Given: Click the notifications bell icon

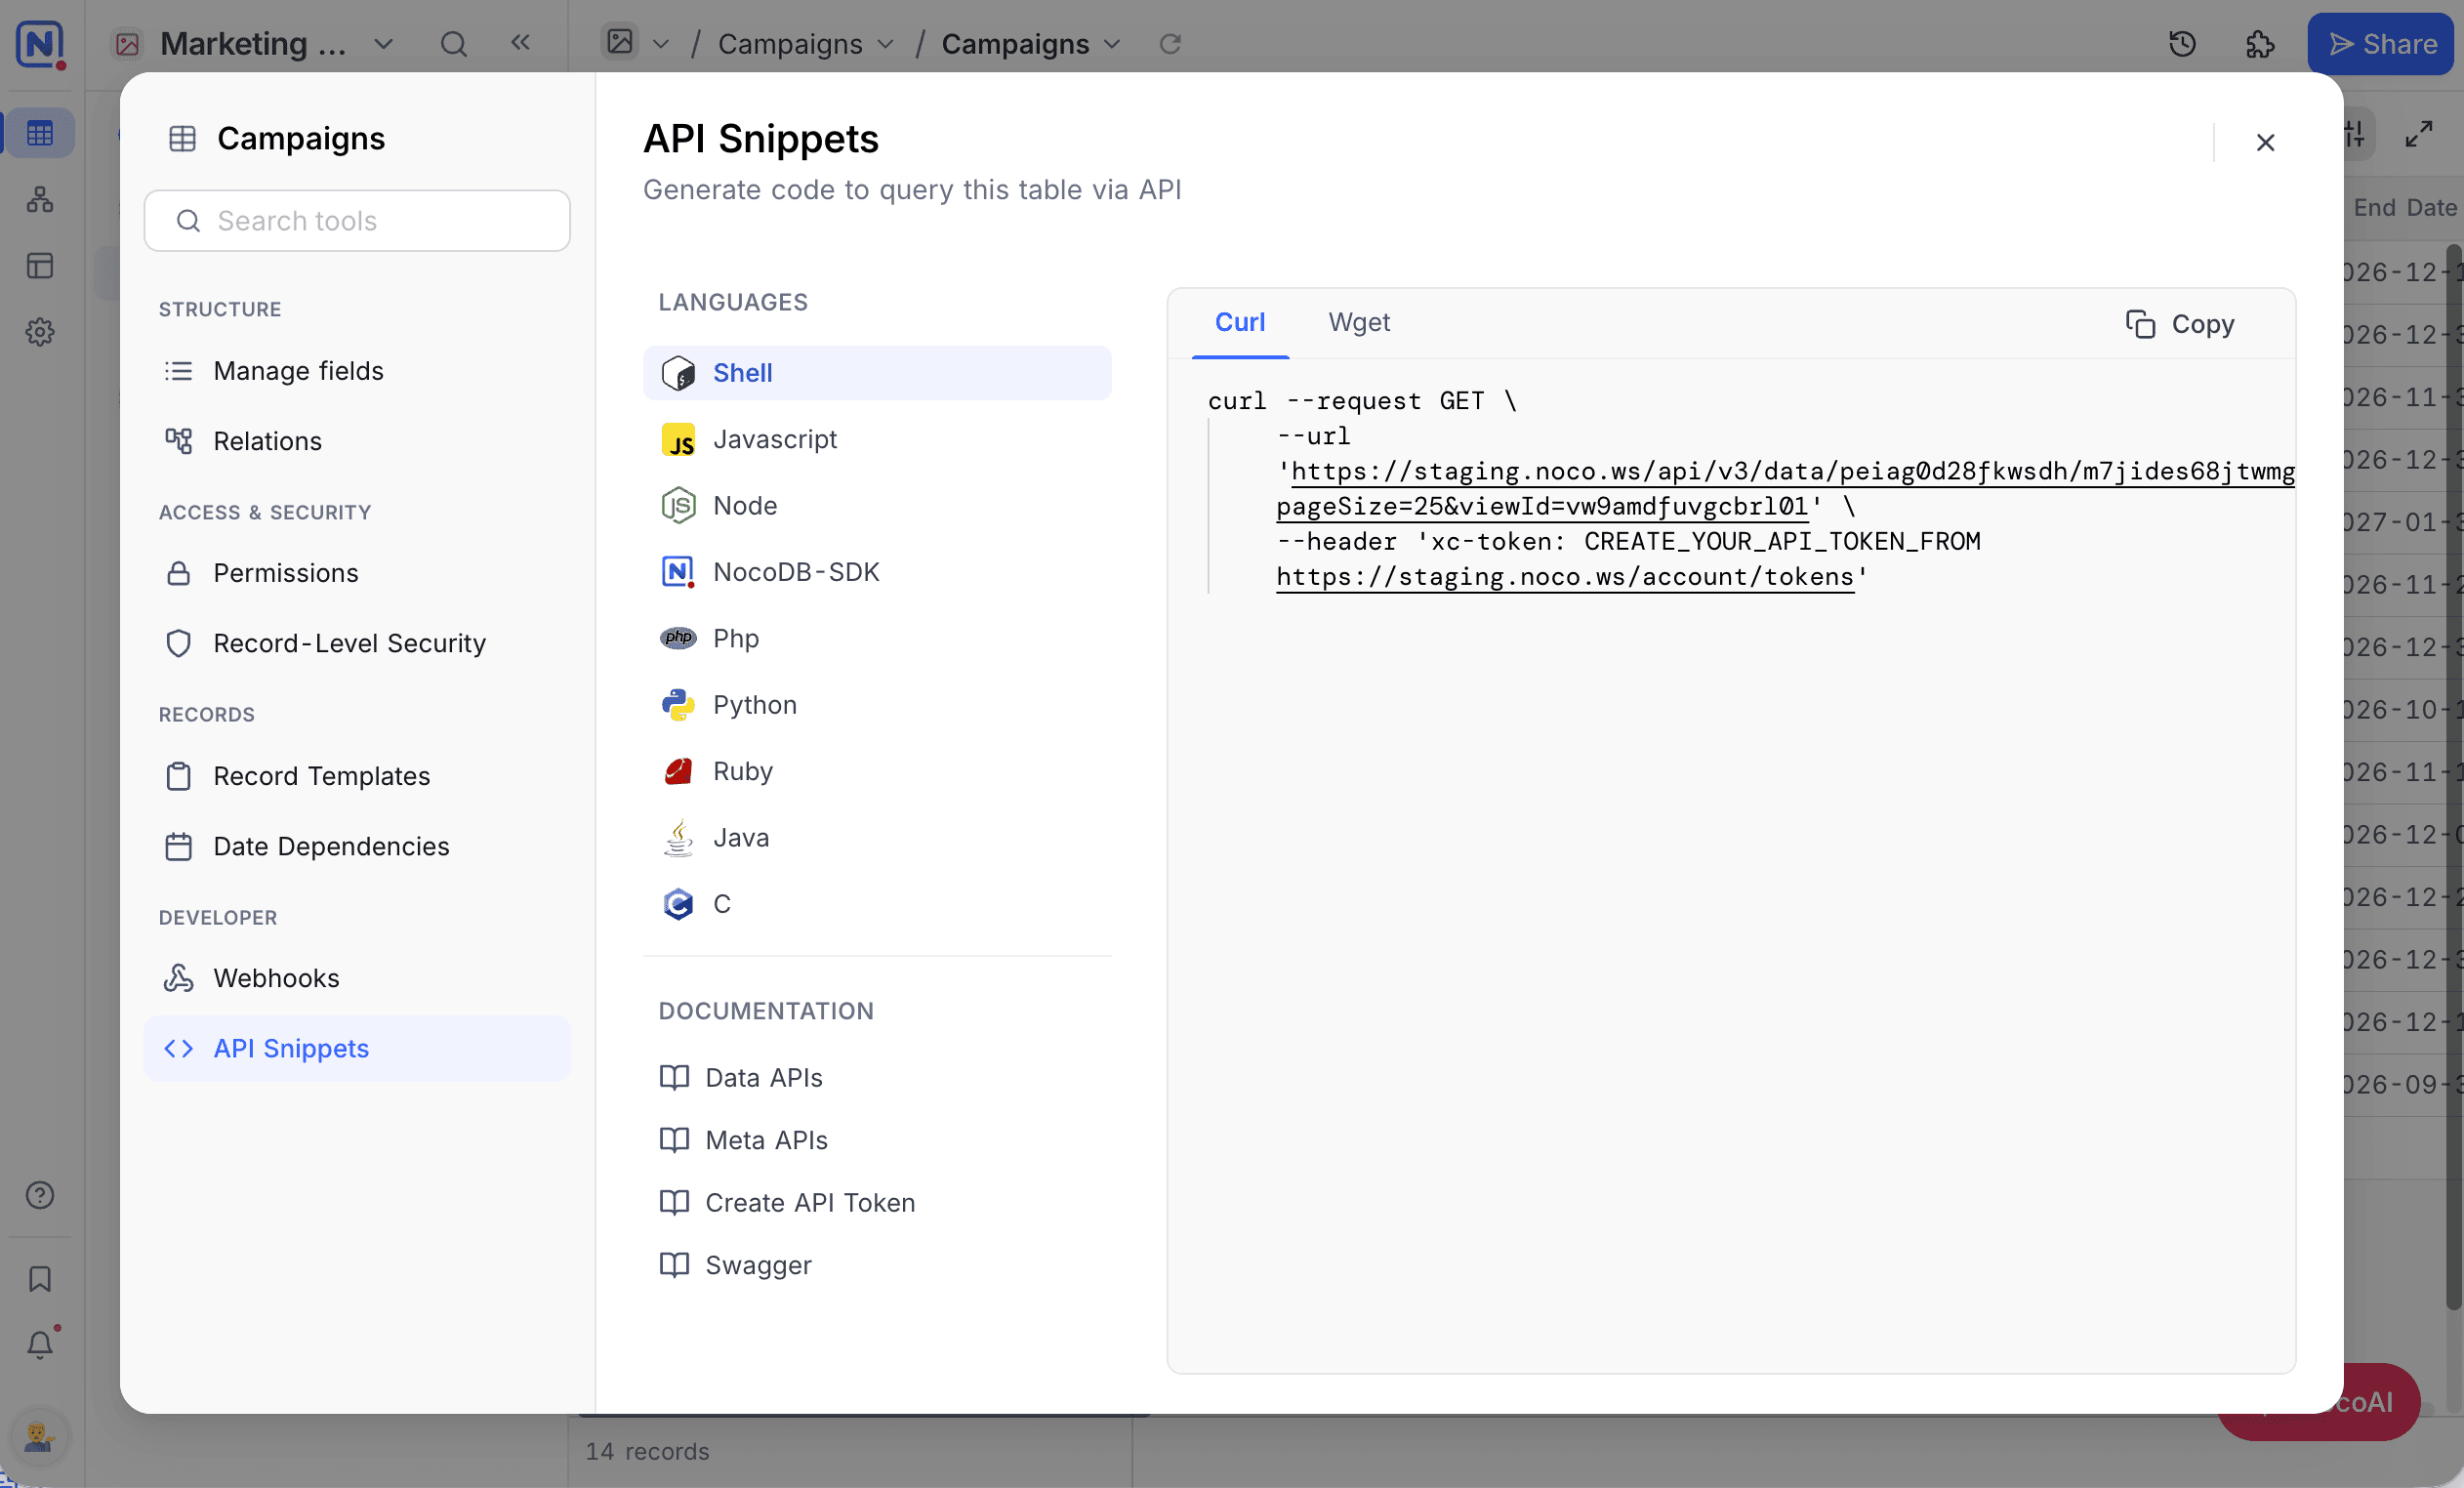Looking at the screenshot, I should pyautogui.click(x=40, y=1345).
